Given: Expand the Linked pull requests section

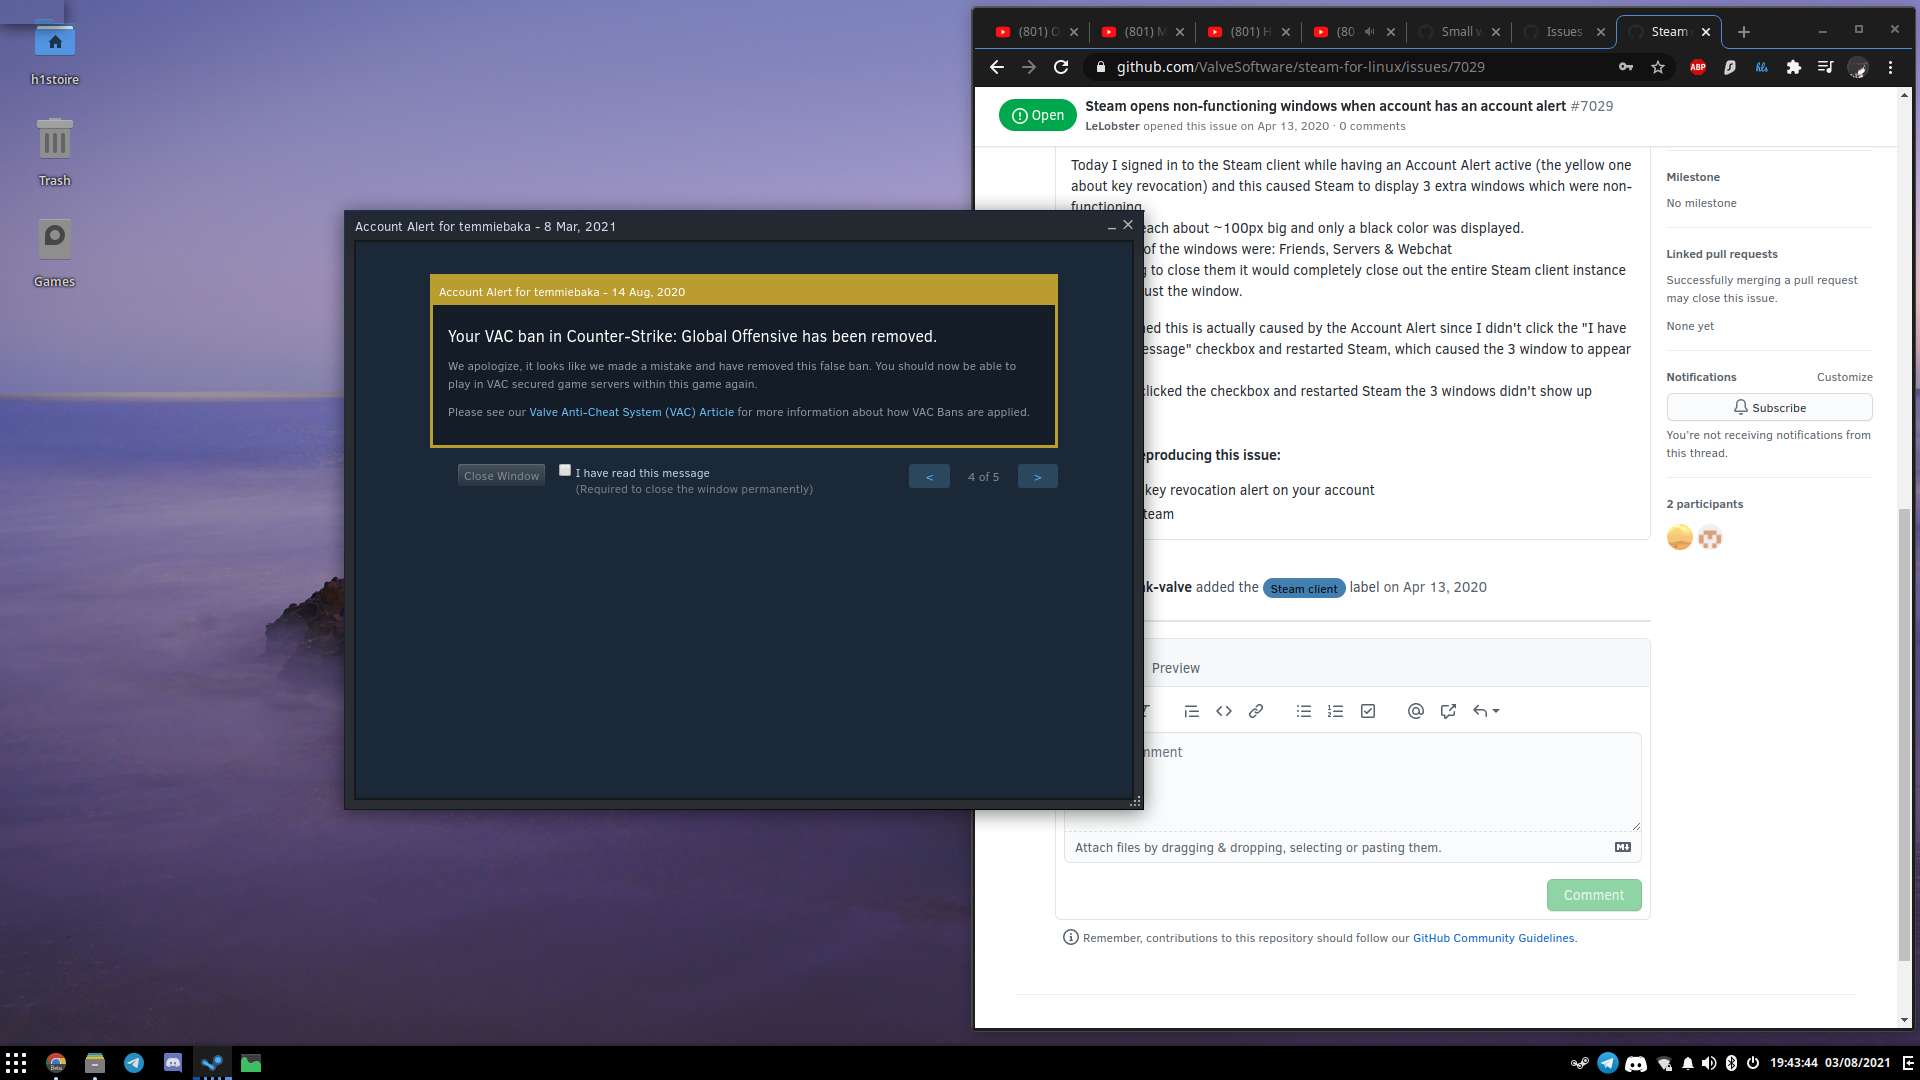Looking at the screenshot, I should click(1722, 251).
